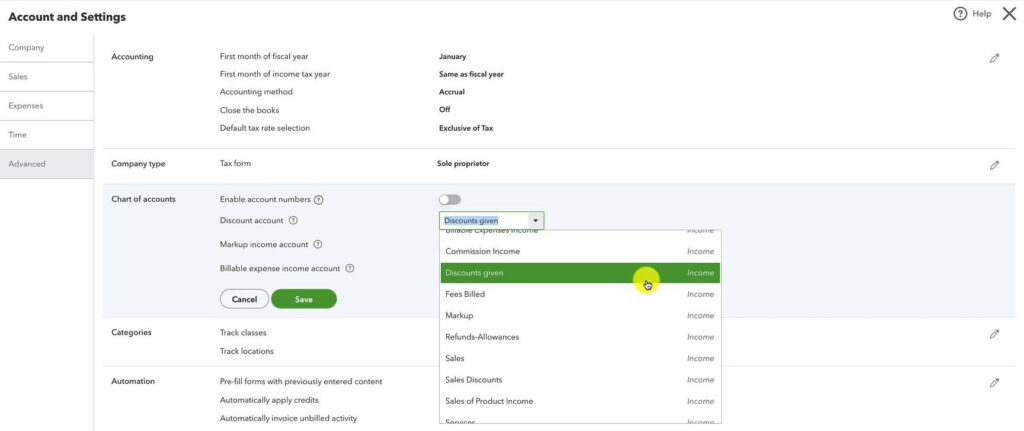Cancel chart of accounts changes

tap(244, 299)
